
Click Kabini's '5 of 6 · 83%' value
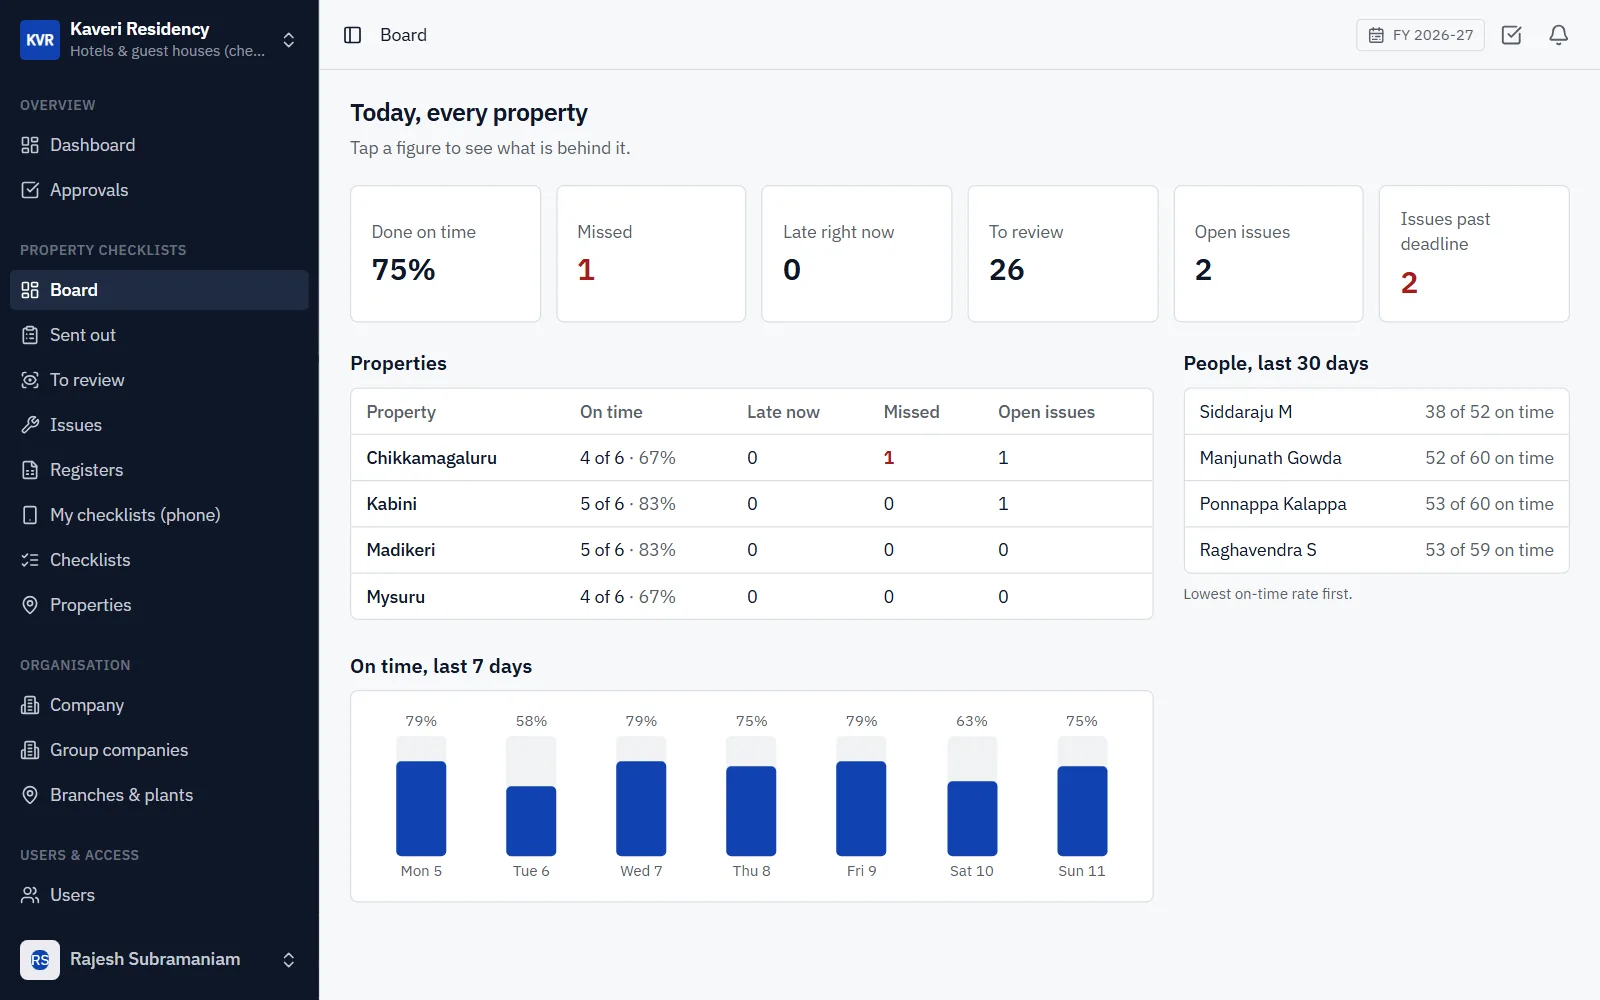coord(628,504)
